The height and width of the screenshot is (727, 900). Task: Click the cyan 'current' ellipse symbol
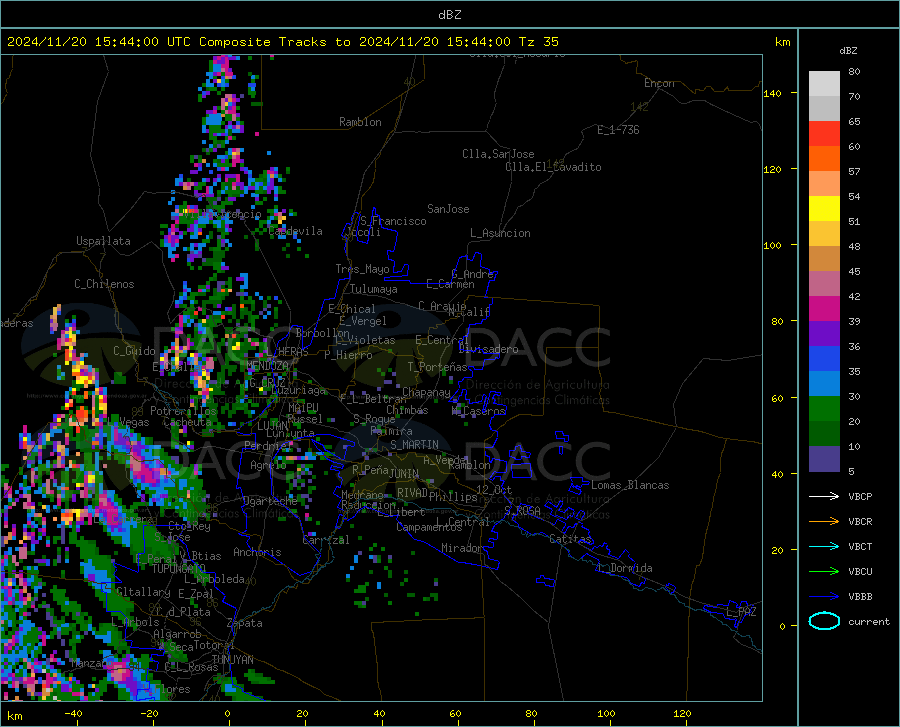(x=824, y=621)
